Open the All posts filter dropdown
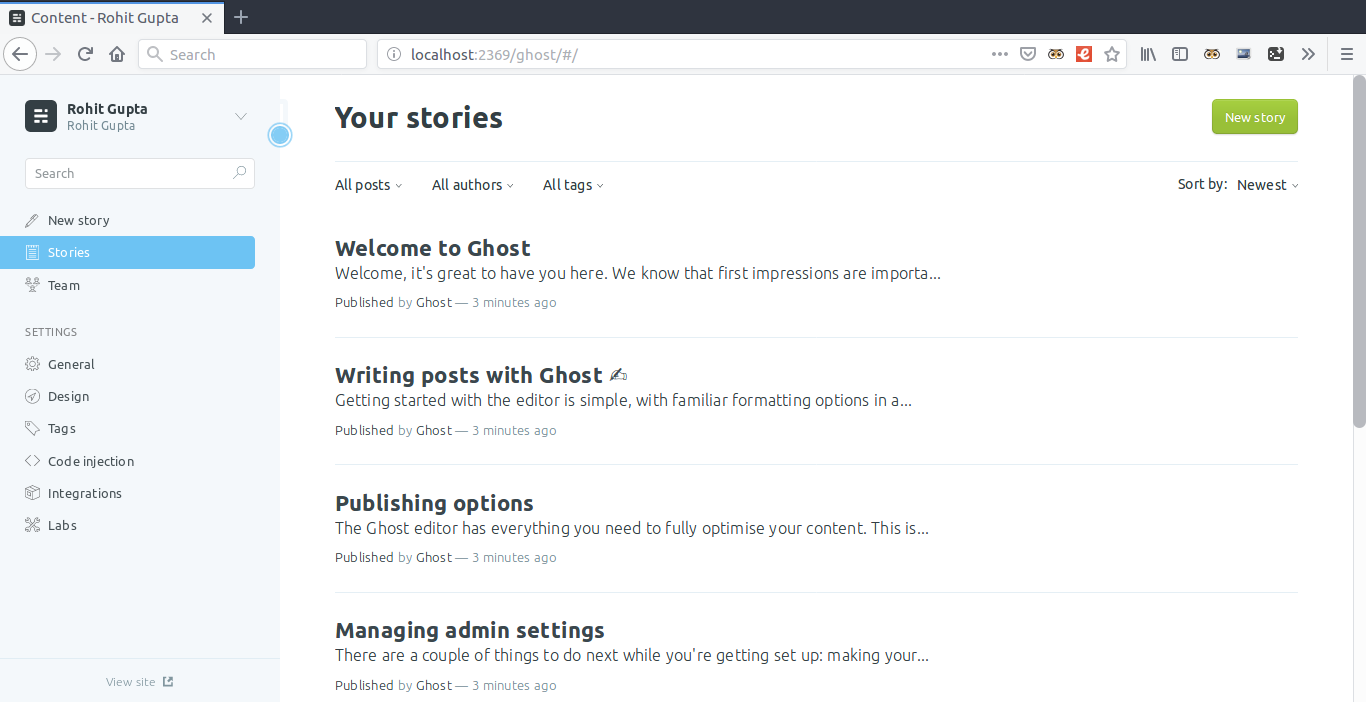The width and height of the screenshot is (1366, 702). (x=368, y=185)
